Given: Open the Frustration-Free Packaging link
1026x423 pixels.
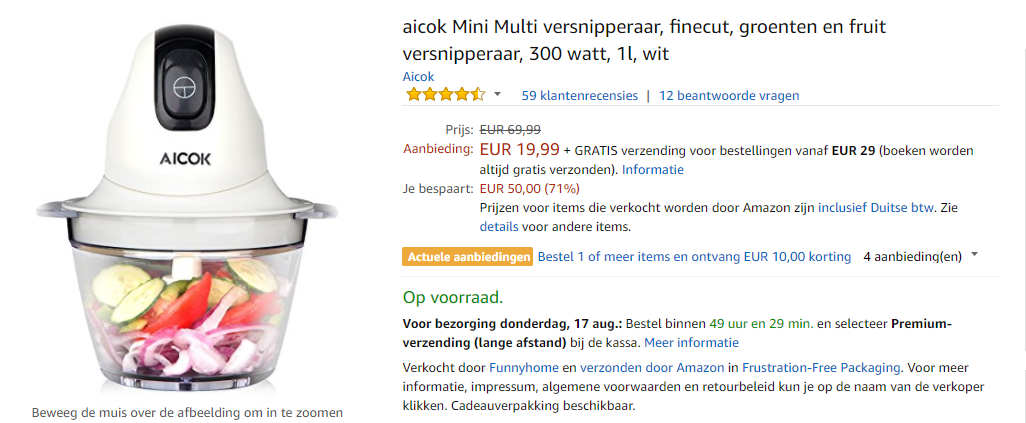Looking at the screenshot, I should [x=822, y=368].
